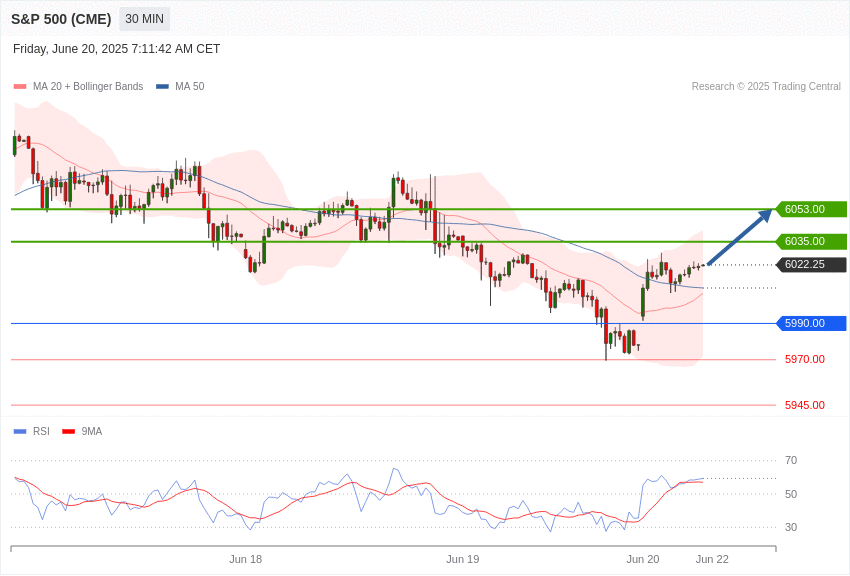Screen dimensions: 850x576
Task: Click the S&P 500 (CME) title
Action: 61,19
